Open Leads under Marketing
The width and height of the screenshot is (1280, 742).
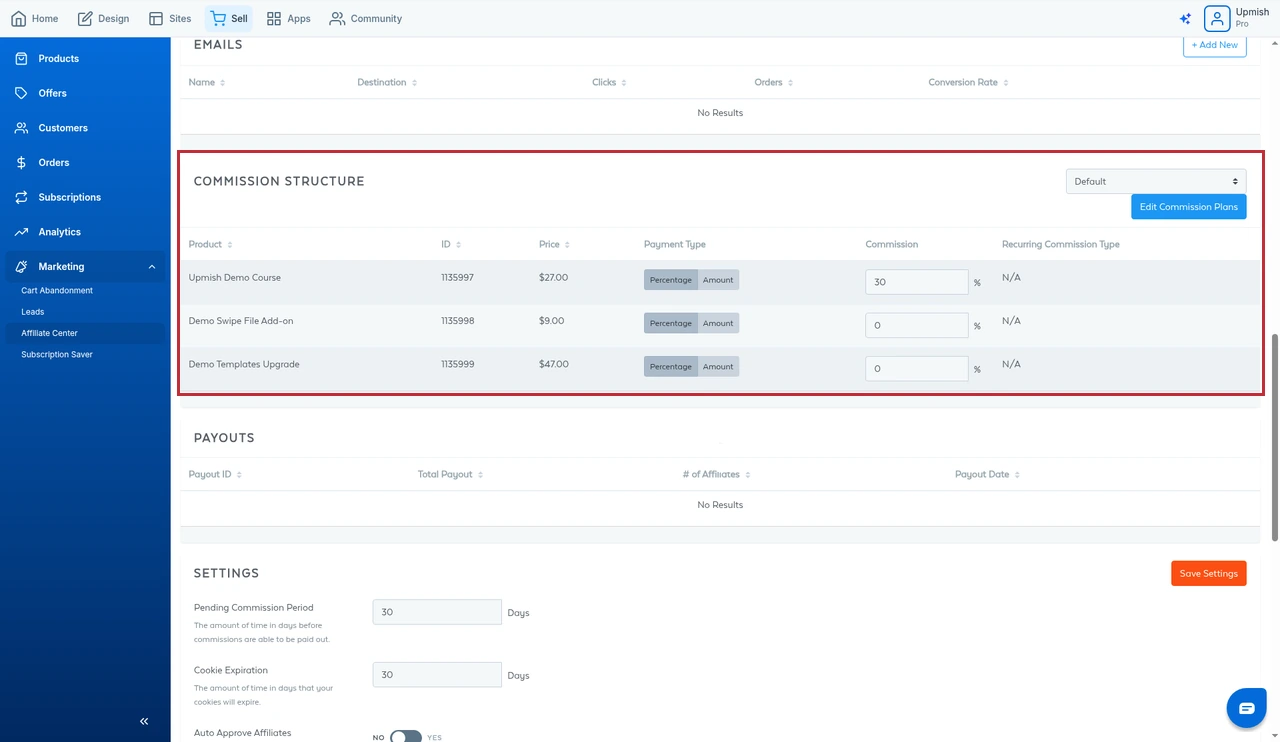33,312
